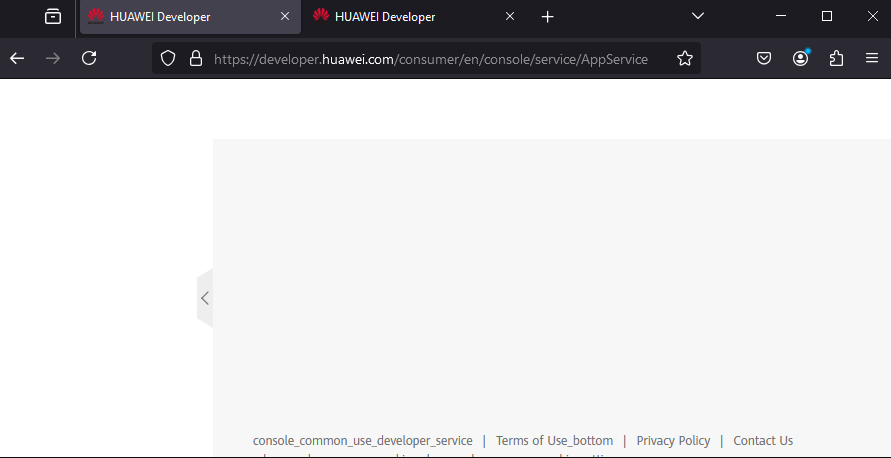Expand the list all tabs dropdown
The height and width of the screenshot is (458, 891).
(x=698, y=17)
